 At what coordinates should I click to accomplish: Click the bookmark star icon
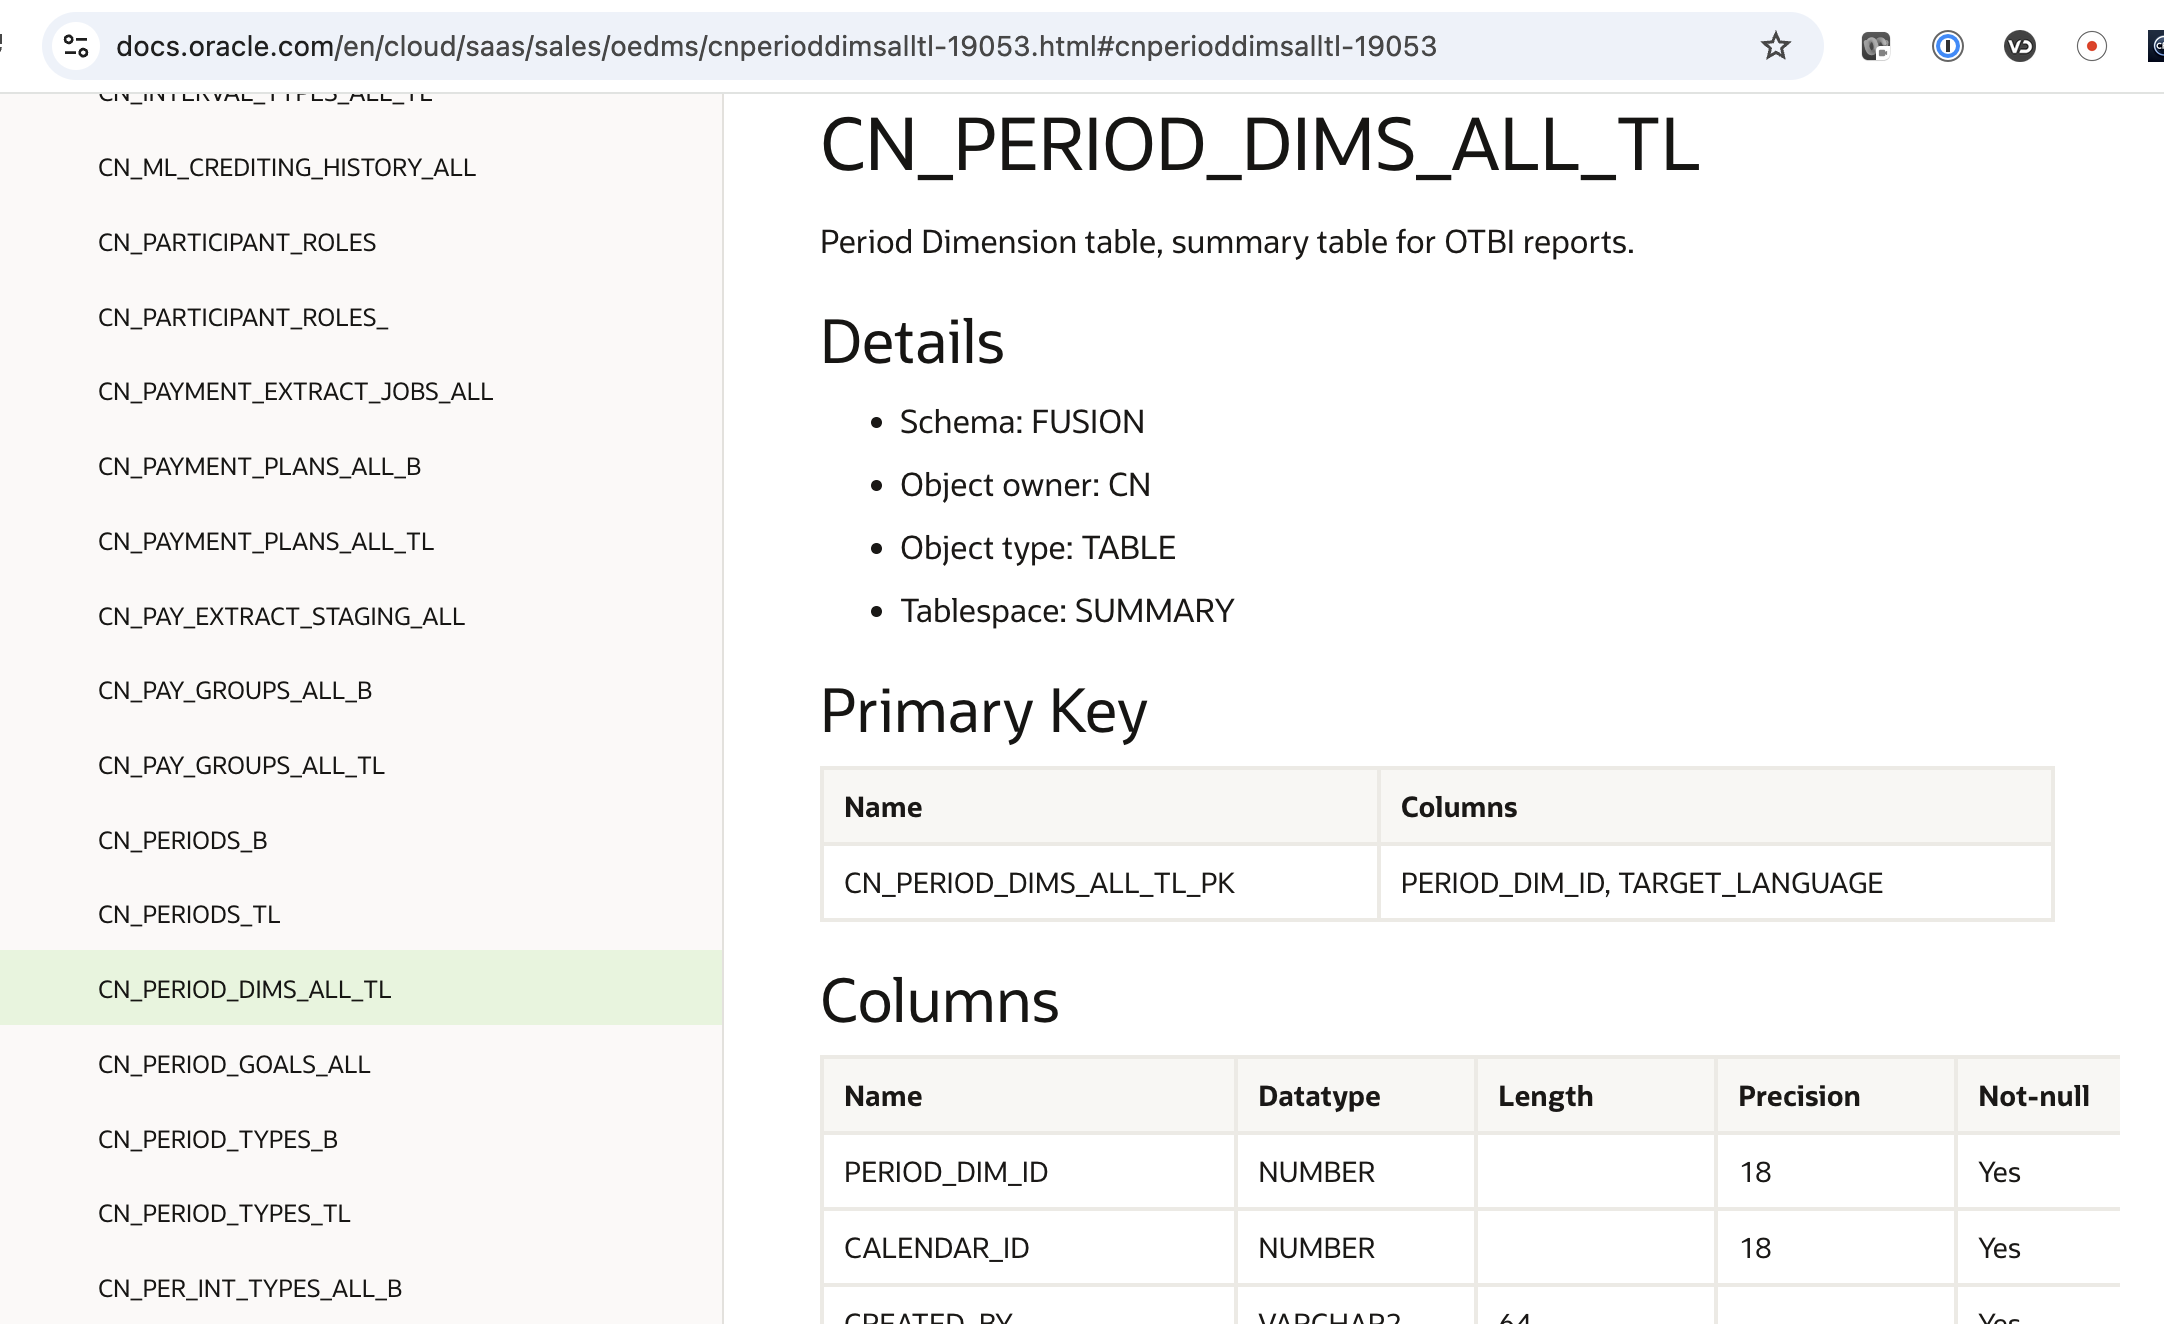[x=1775, y=46]
